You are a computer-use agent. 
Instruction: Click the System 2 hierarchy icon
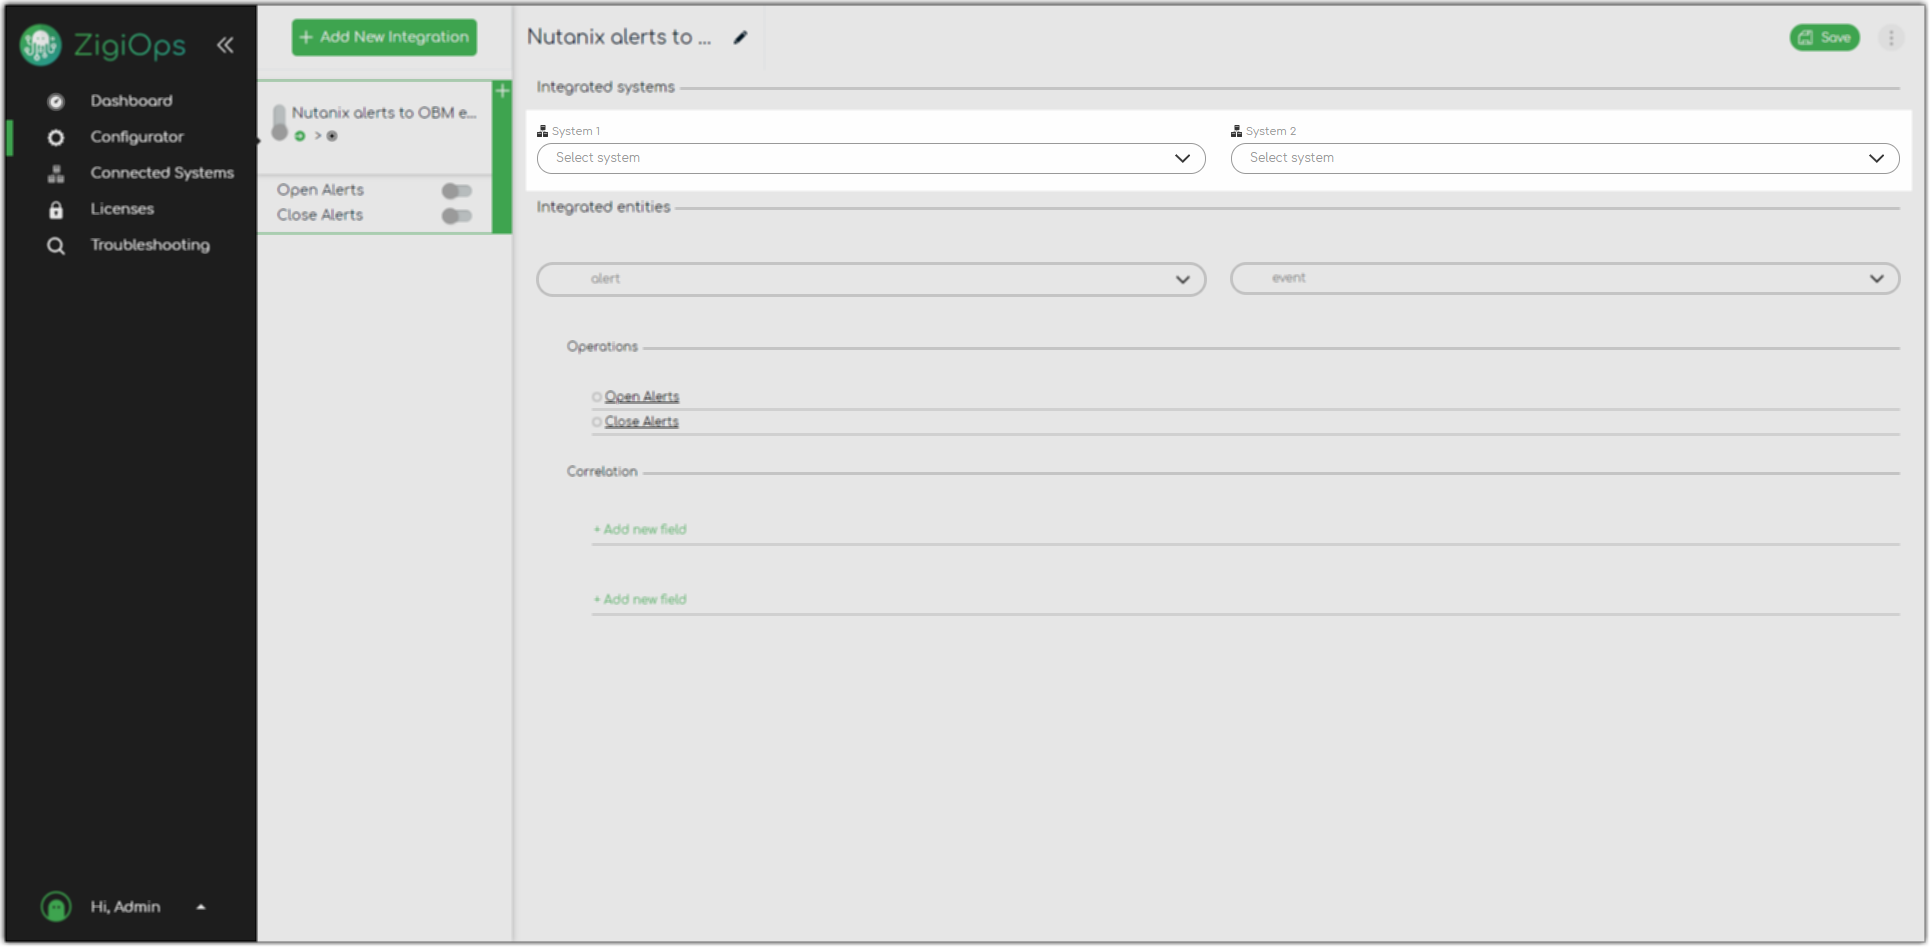click(1237, 131)
